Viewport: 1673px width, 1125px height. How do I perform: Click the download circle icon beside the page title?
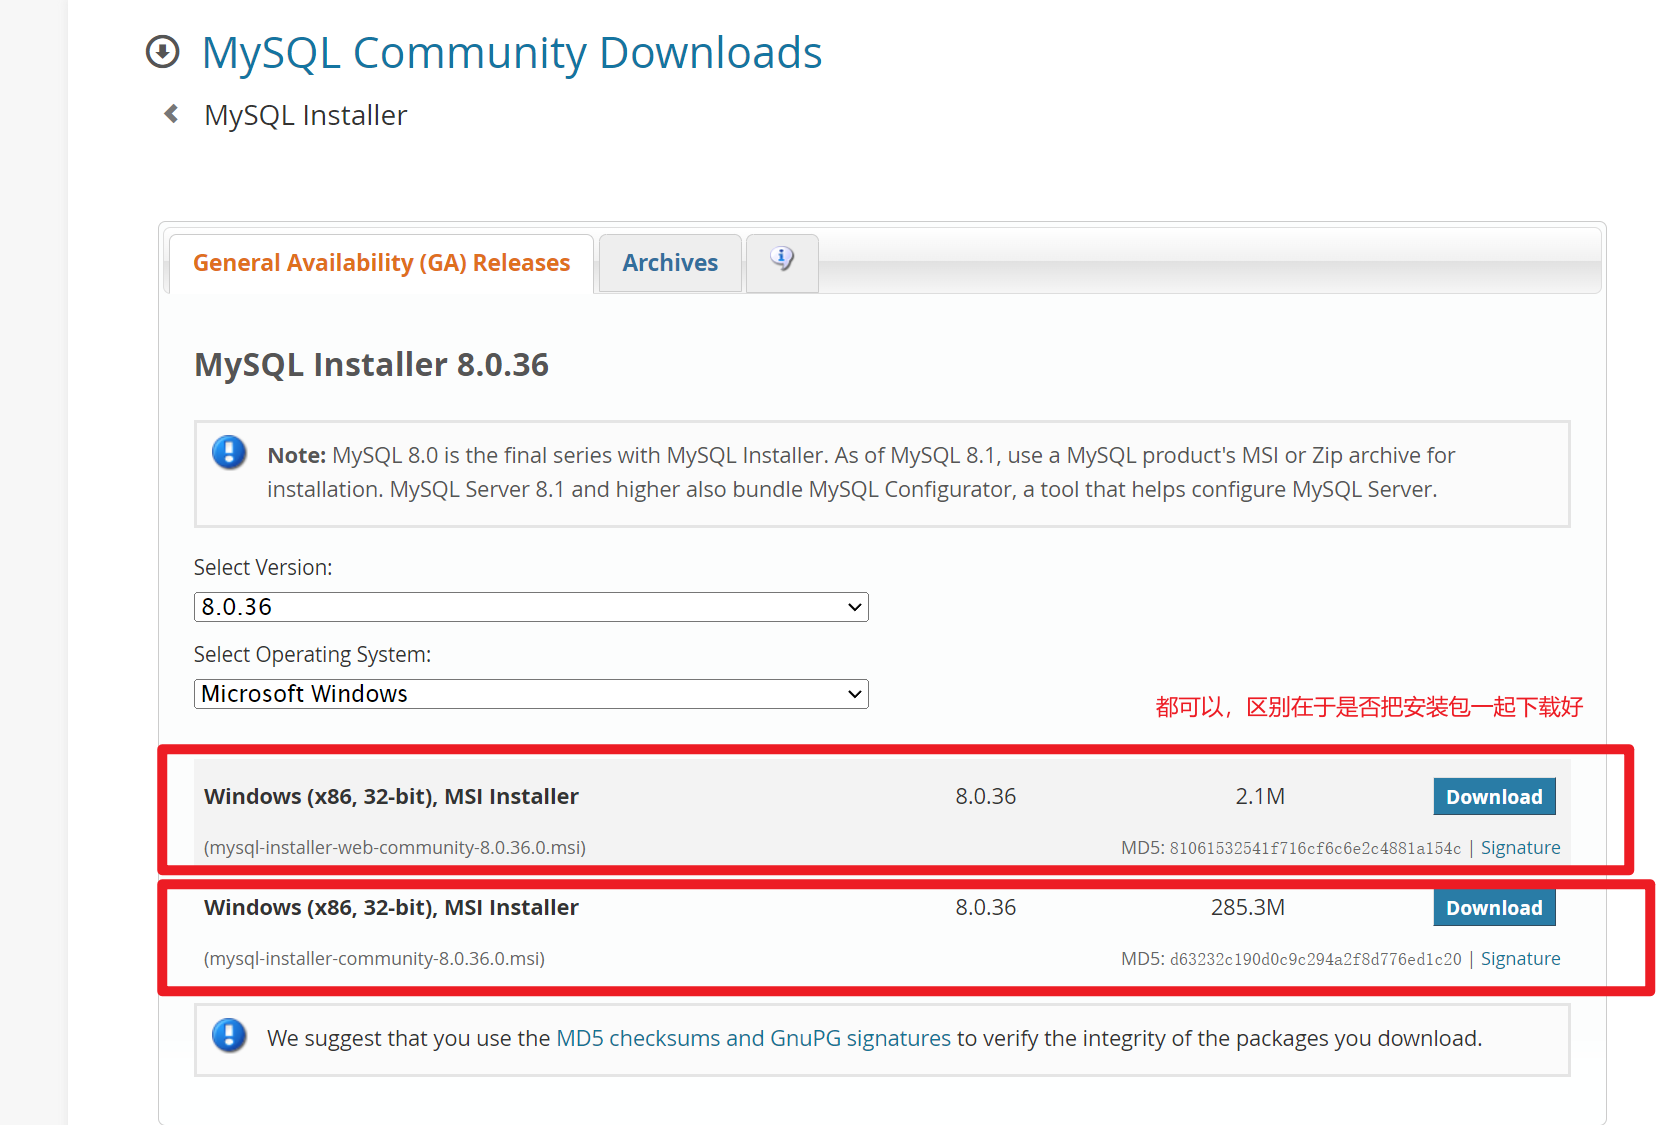[x=162, y=52]
